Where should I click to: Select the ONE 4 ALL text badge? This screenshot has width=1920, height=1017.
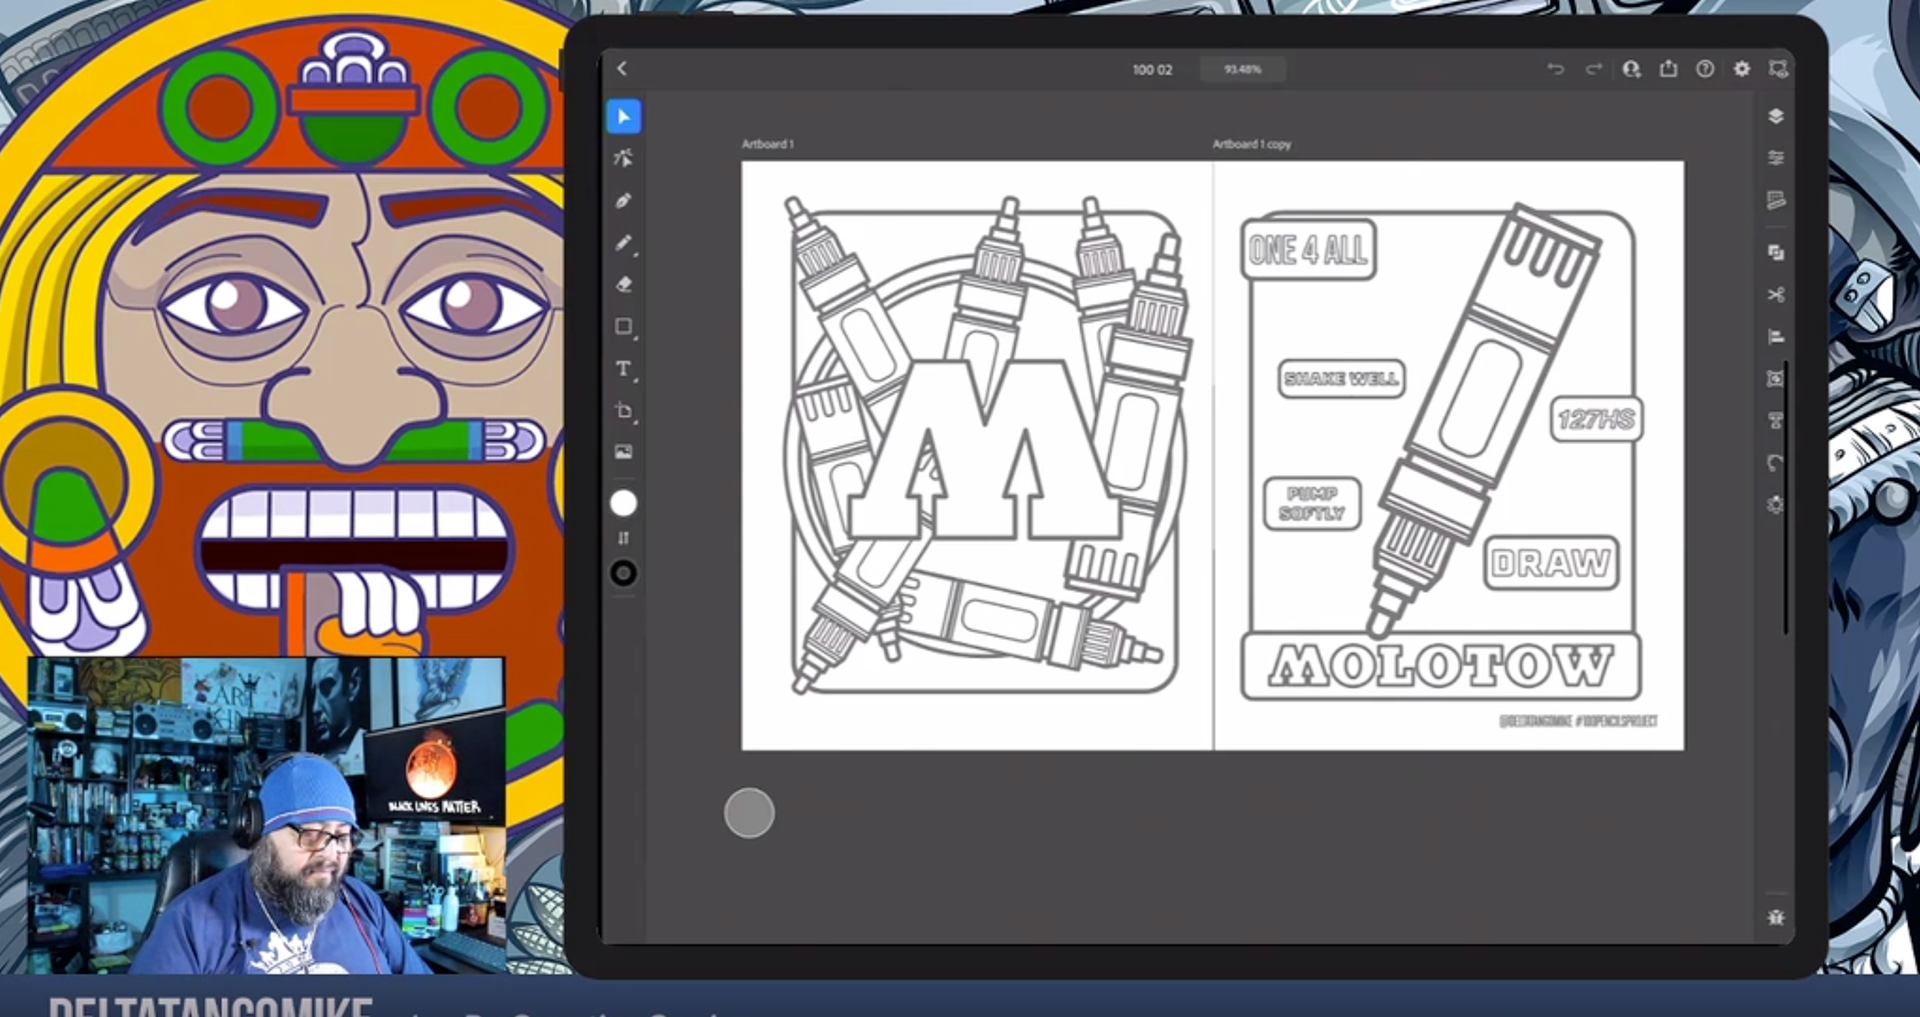coord(1308,249)
